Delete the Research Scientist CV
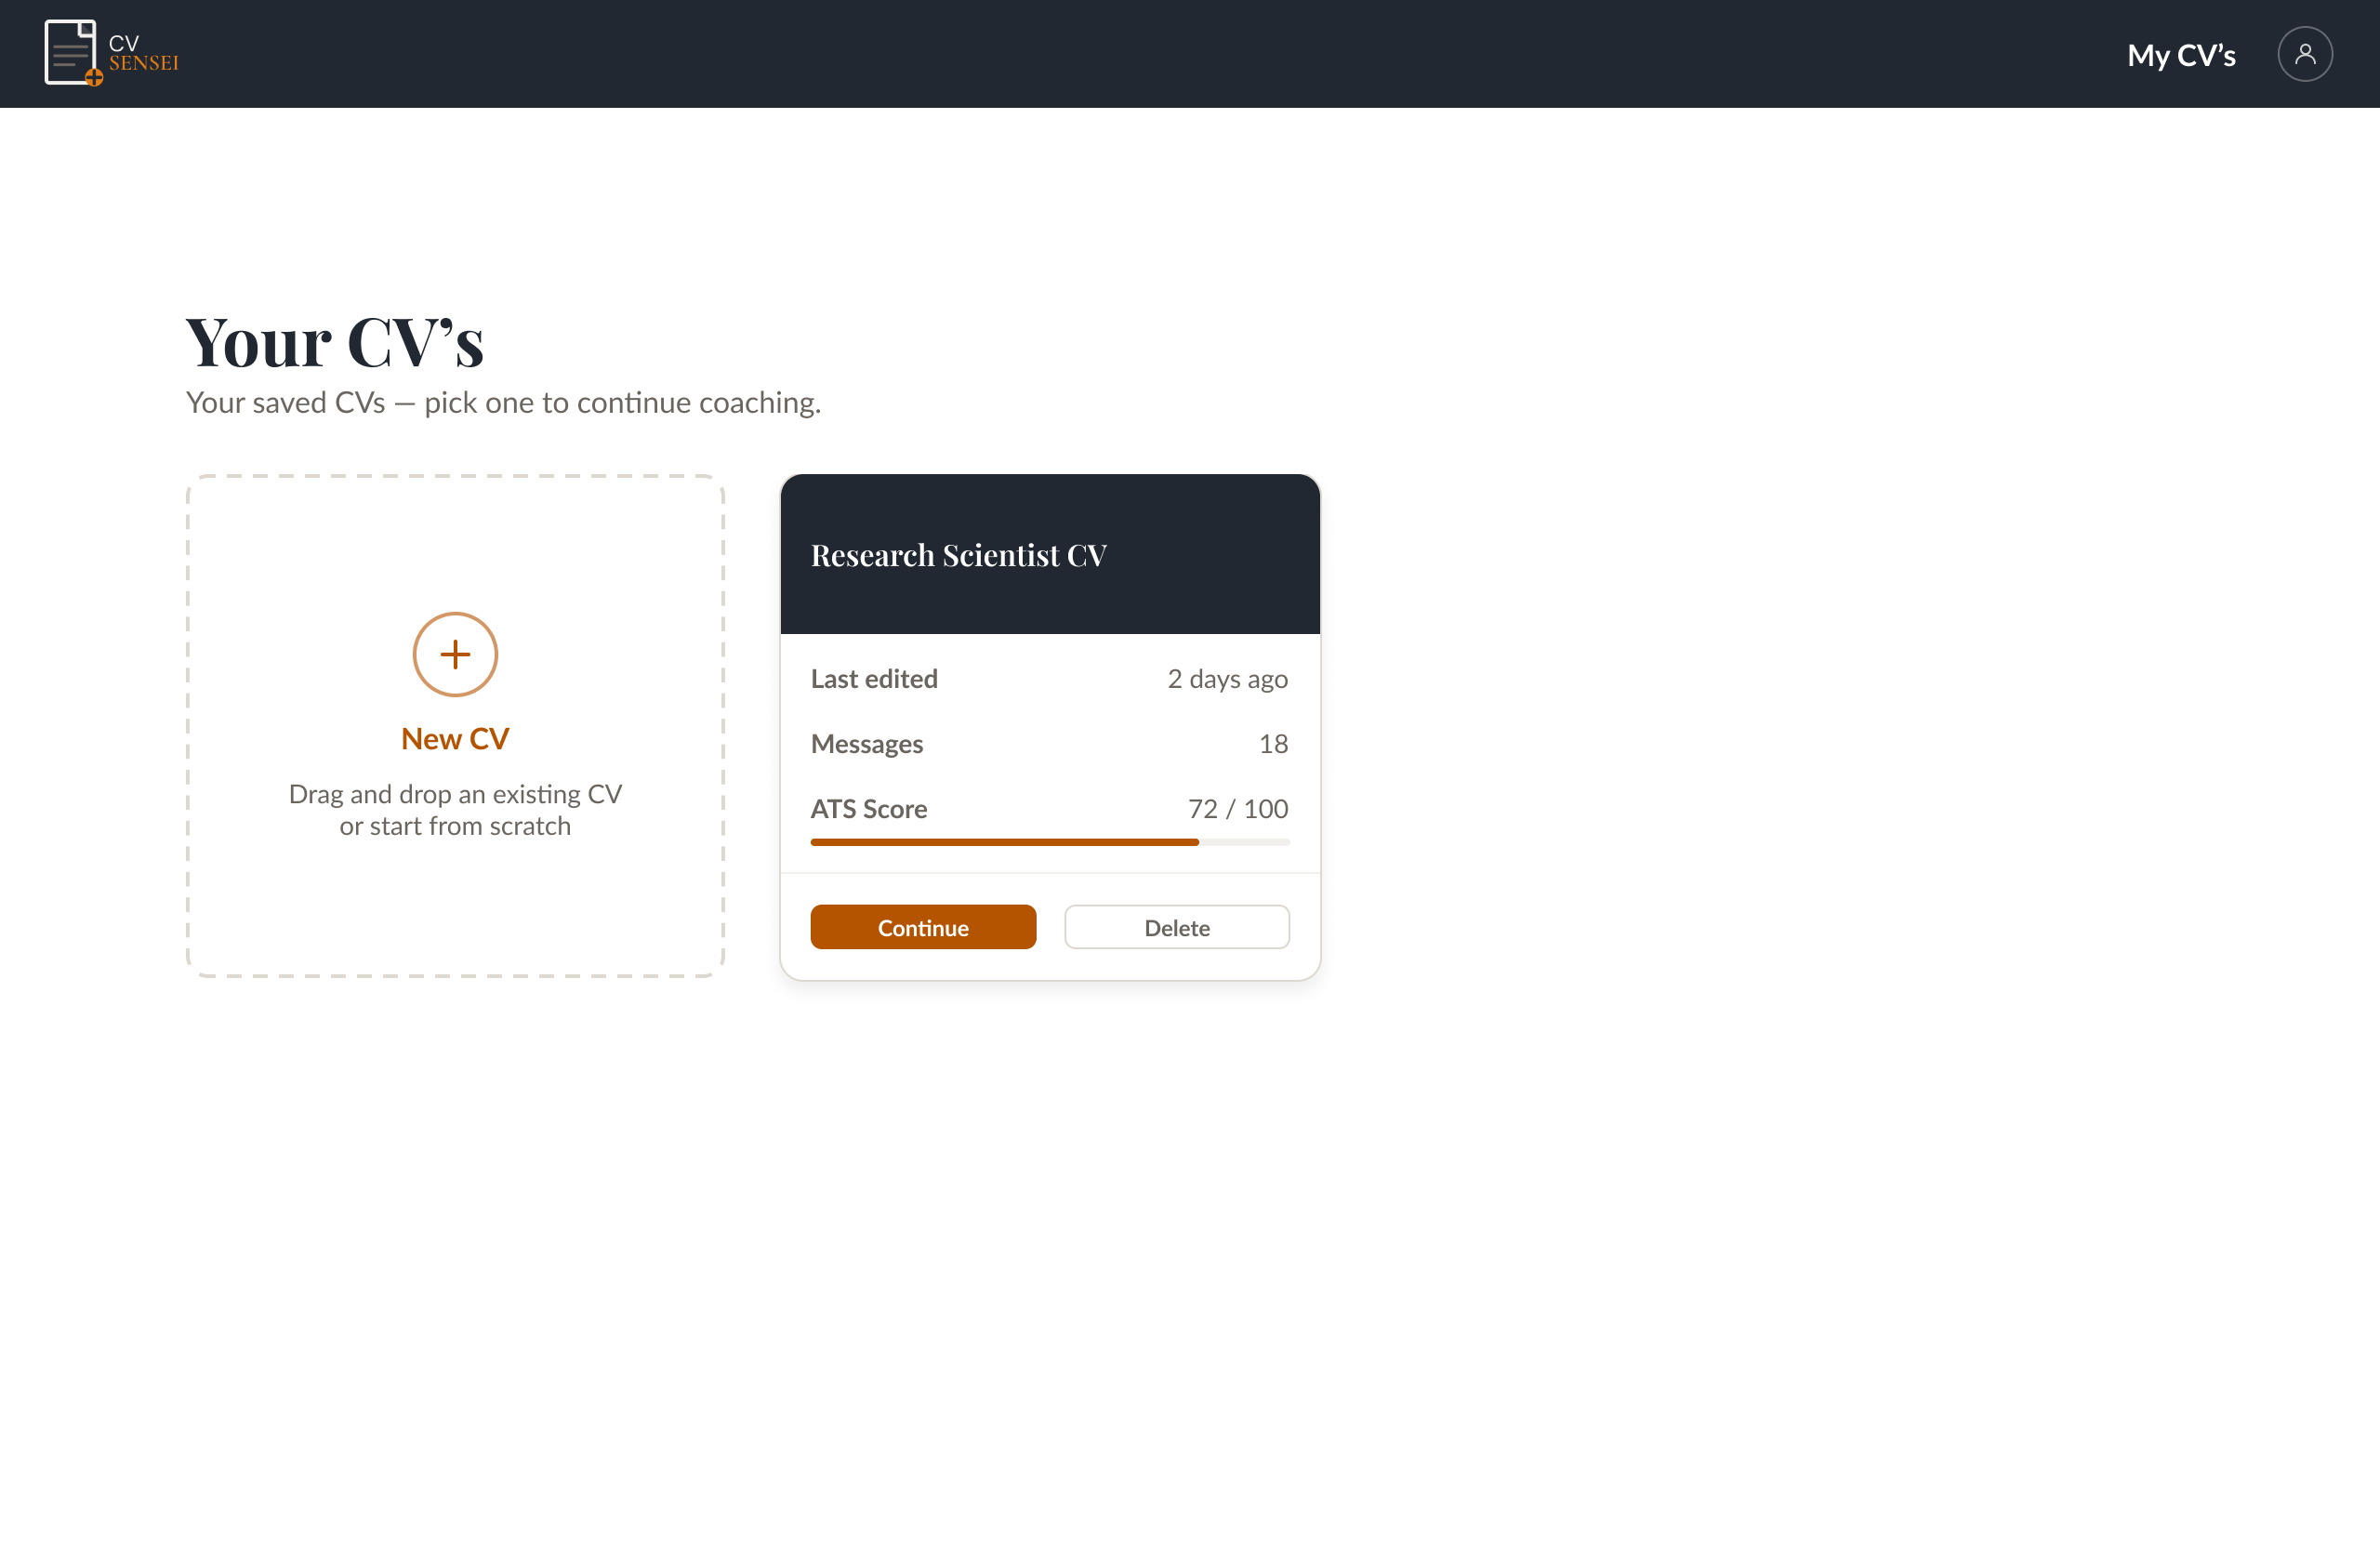 pos(1177,927)
